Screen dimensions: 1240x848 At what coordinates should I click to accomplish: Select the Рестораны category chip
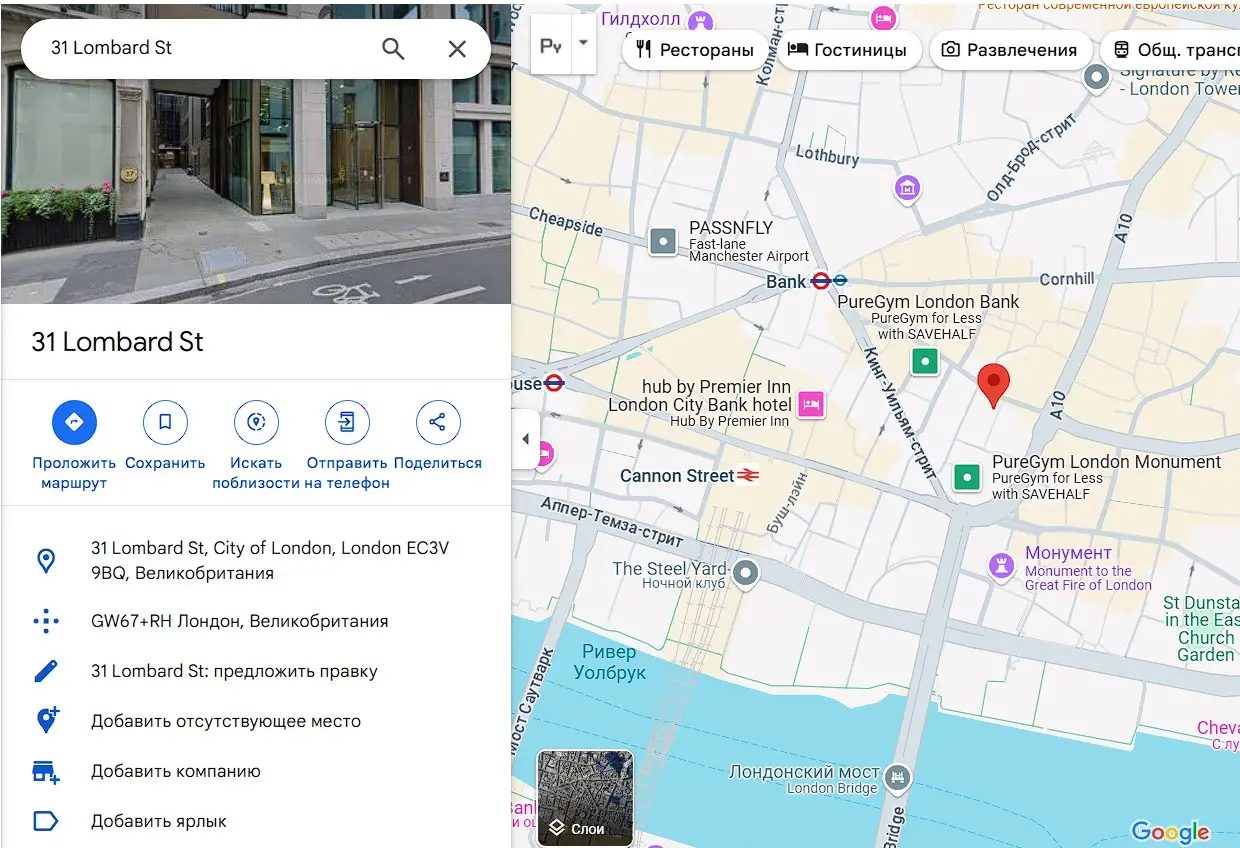(695, 50)
